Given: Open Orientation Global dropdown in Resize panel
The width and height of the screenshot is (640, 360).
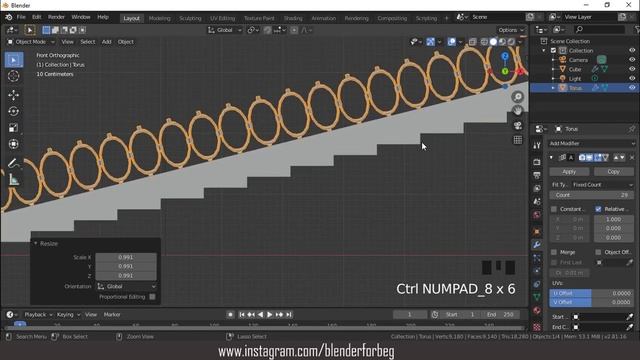Looking at the screenshot, I should click(x=126, y=287).
